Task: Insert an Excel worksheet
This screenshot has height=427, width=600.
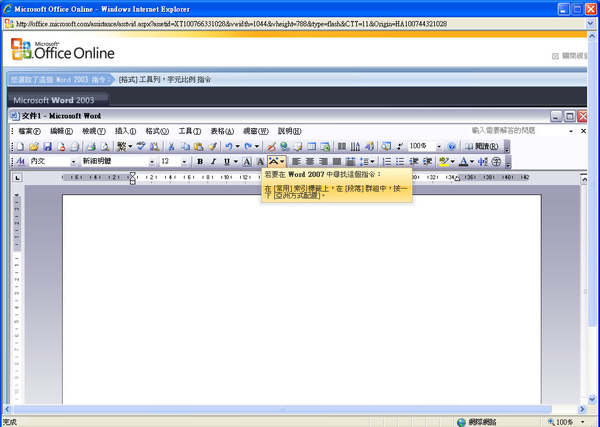Action: click(325, 147)
